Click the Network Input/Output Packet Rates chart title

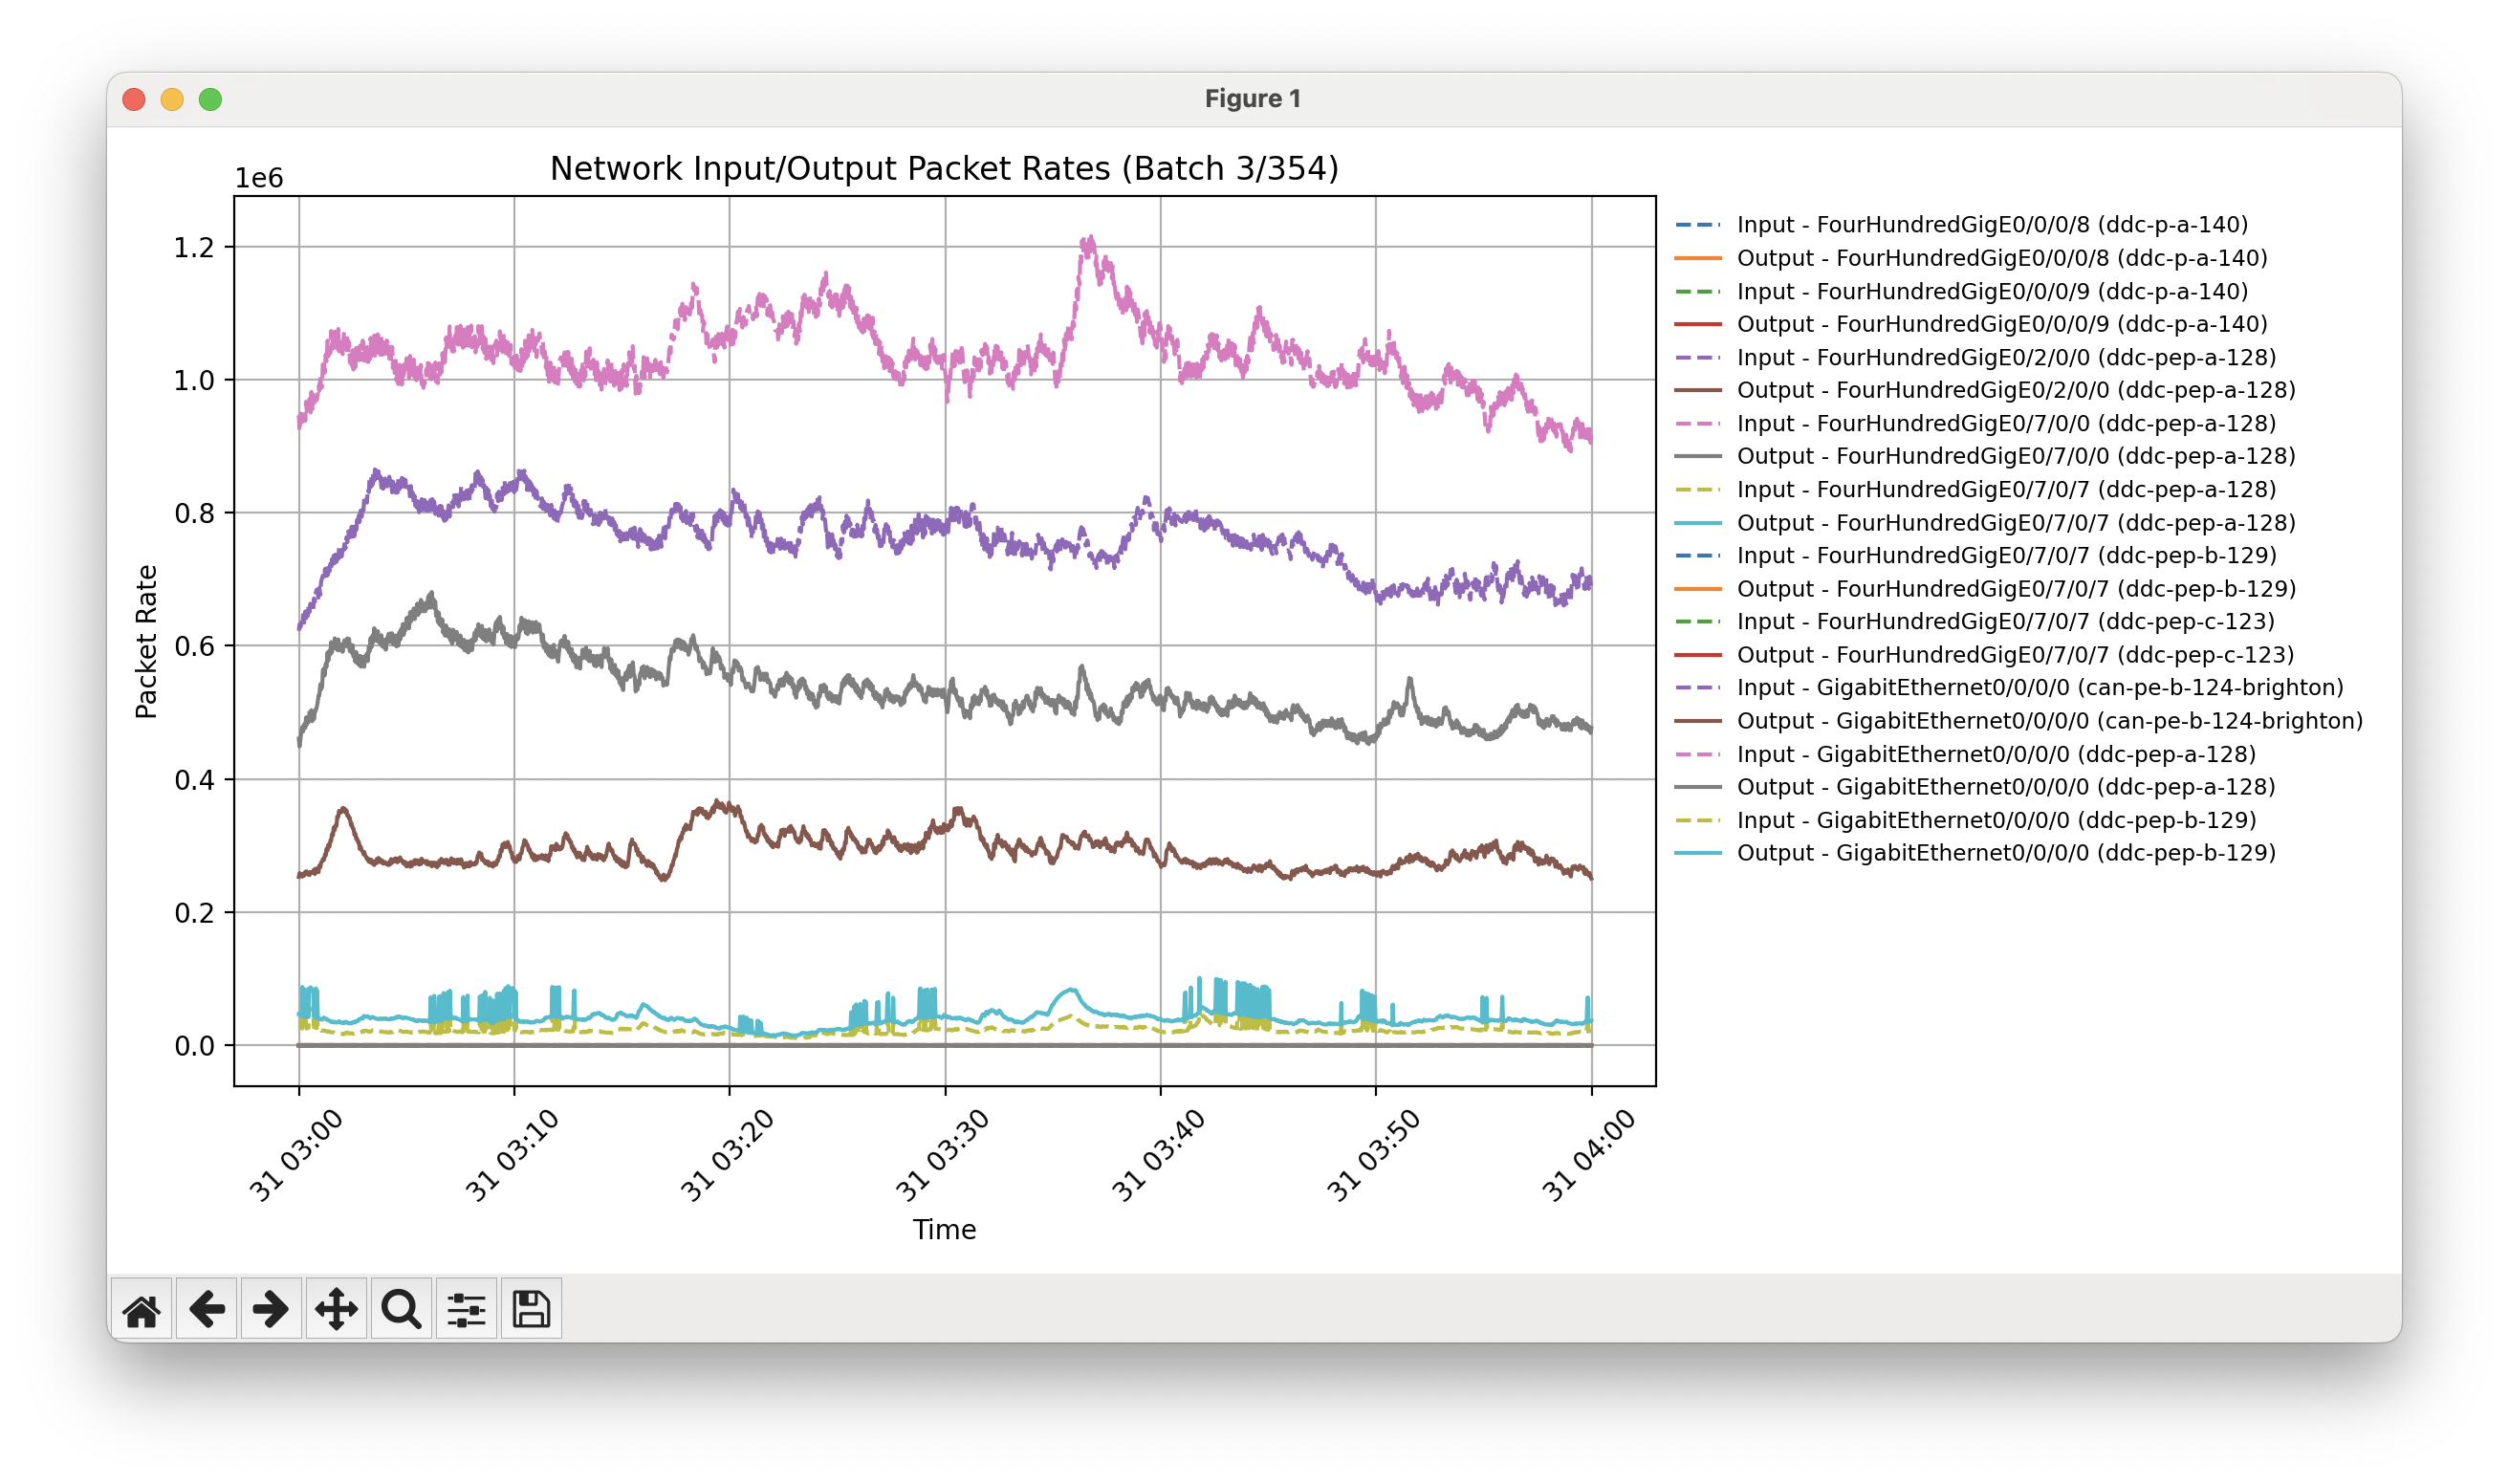943,169
